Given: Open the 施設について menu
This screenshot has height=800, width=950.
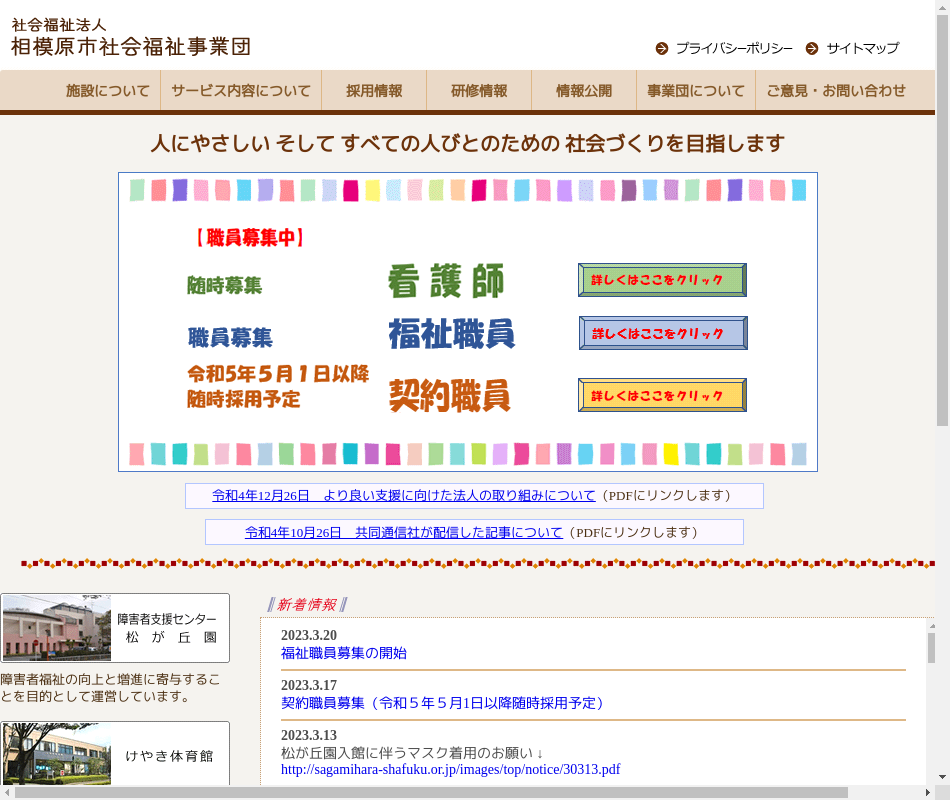Looking at the screenshot, I should 108,91.
